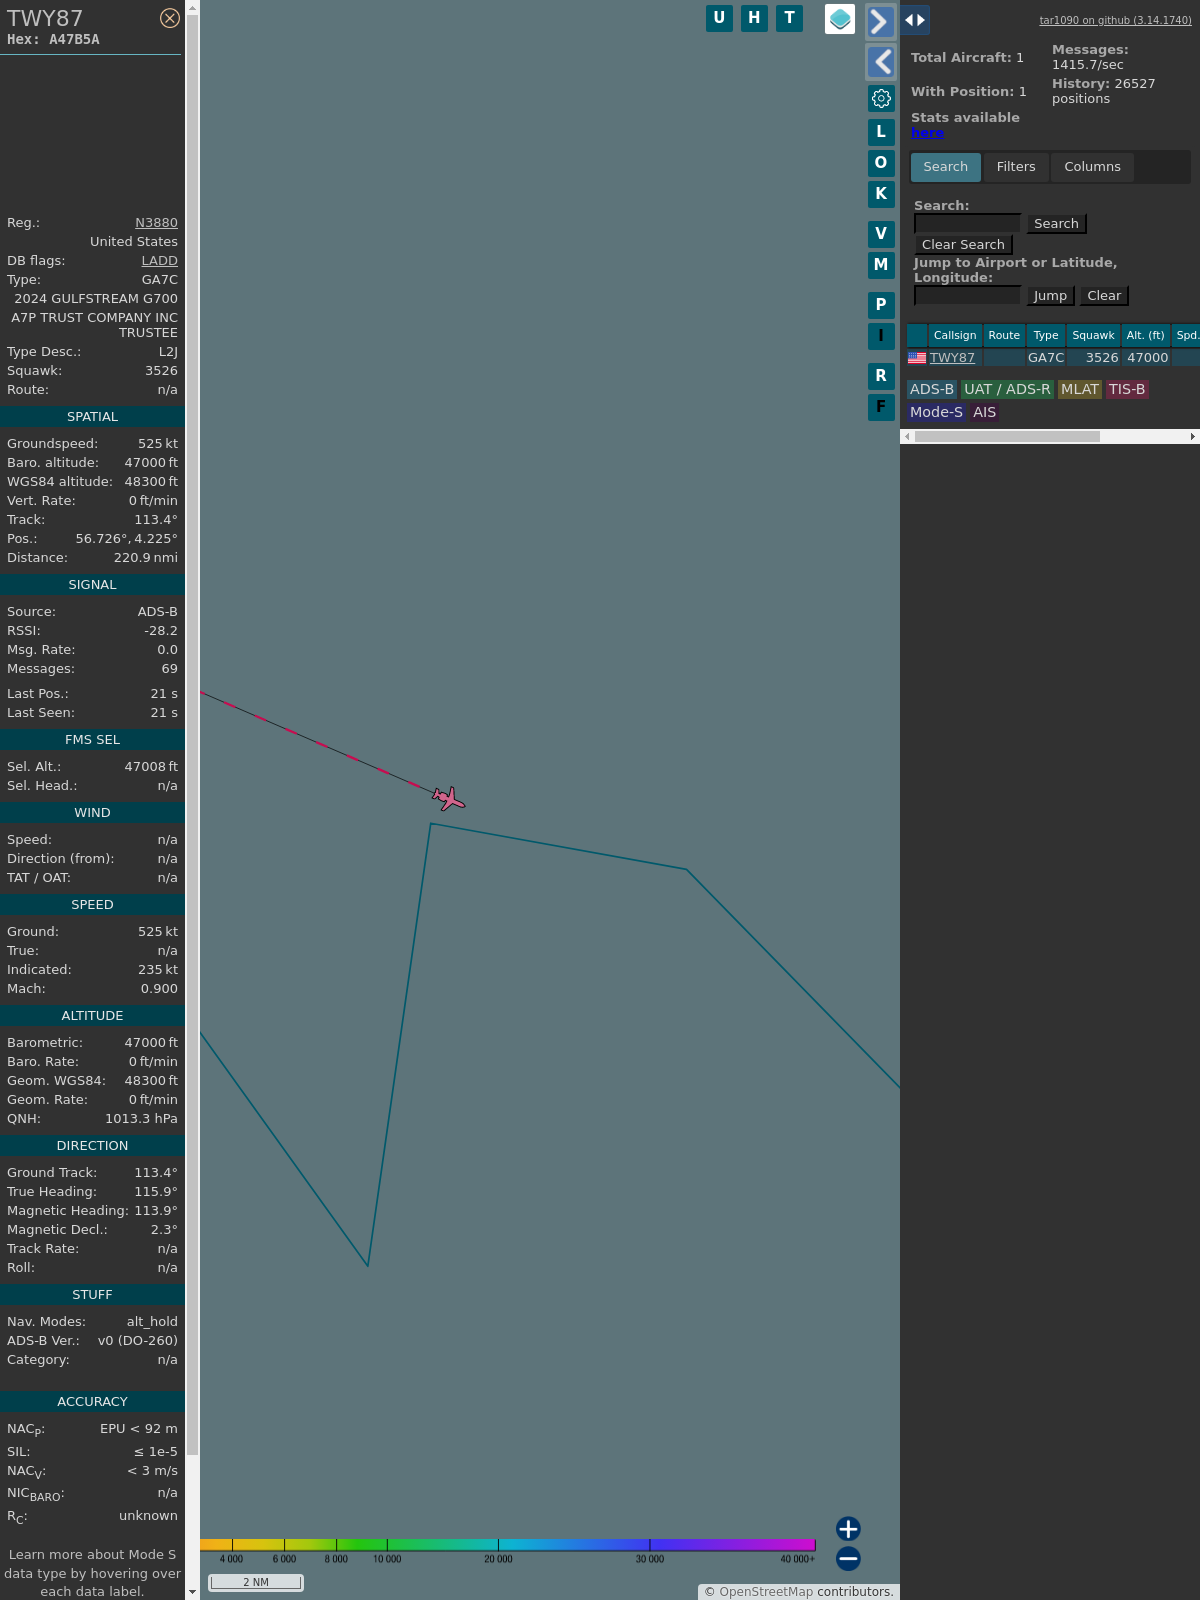
Task: Click the zoom in plus button
Action: [x=848, y=1529]
